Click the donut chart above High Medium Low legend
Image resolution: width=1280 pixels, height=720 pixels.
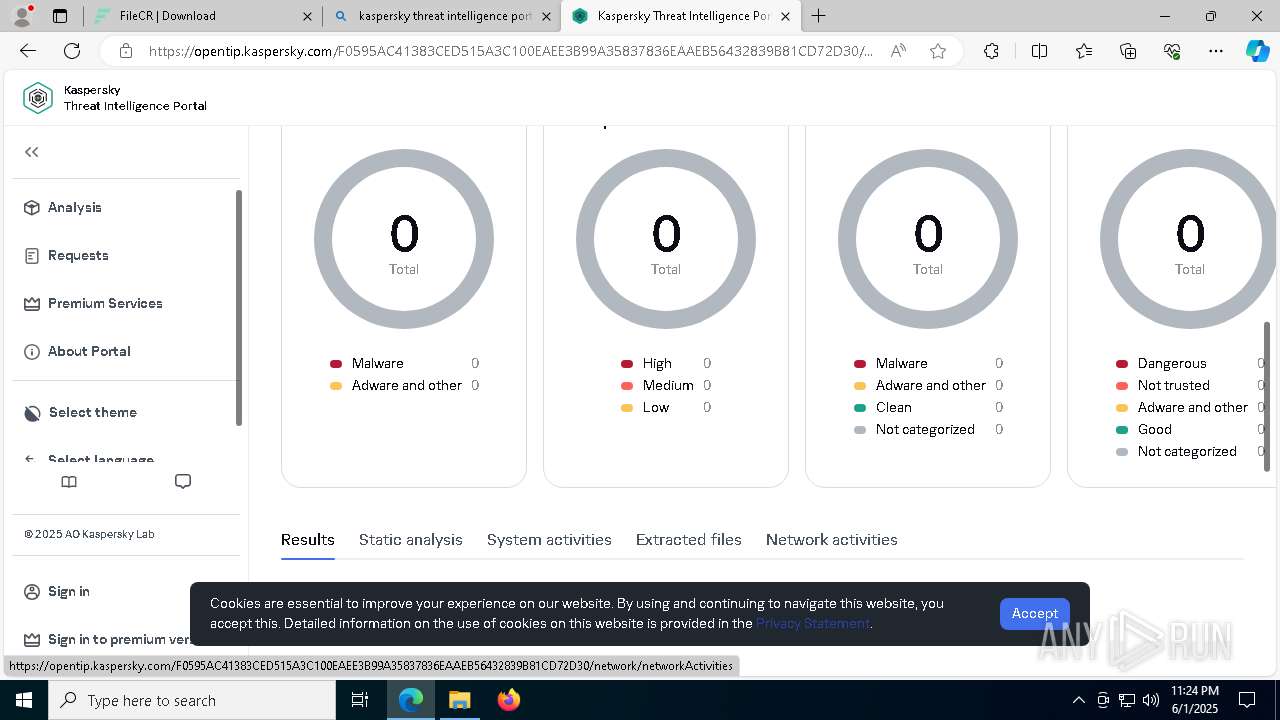pos(666,239)
